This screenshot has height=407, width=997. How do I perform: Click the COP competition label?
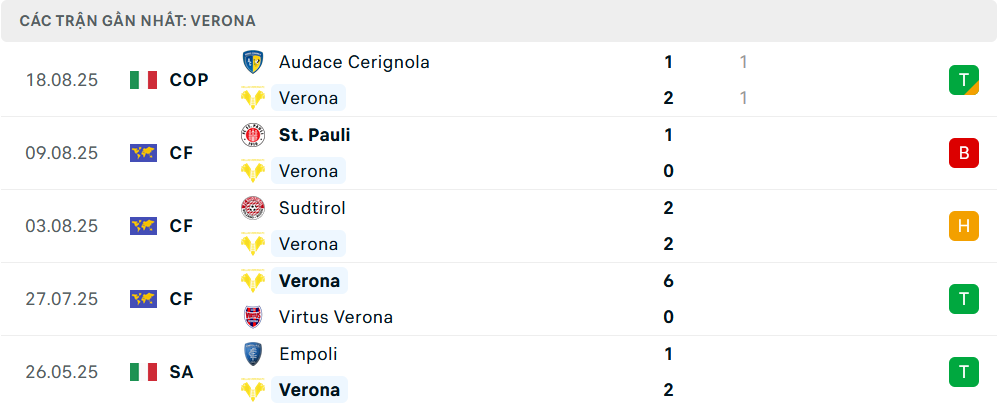189,80
